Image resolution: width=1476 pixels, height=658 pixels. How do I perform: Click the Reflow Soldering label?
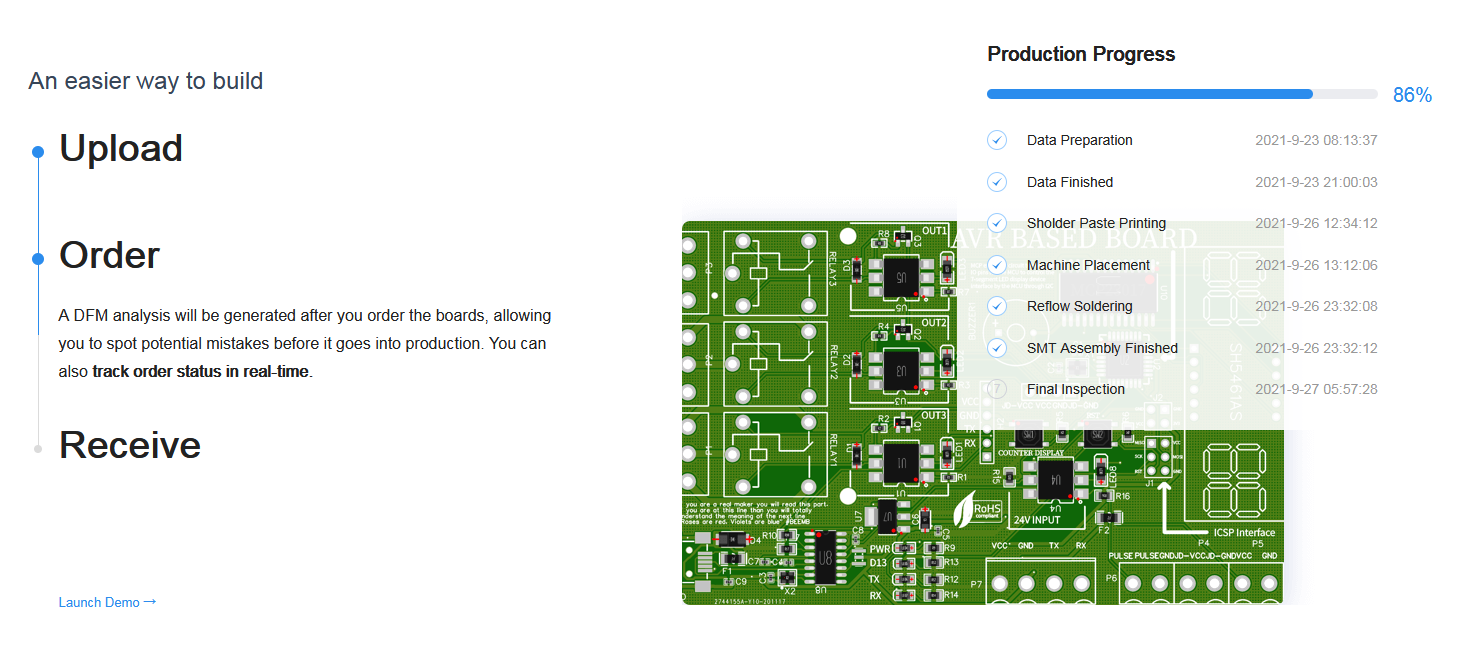click(x=1080, y=306)
